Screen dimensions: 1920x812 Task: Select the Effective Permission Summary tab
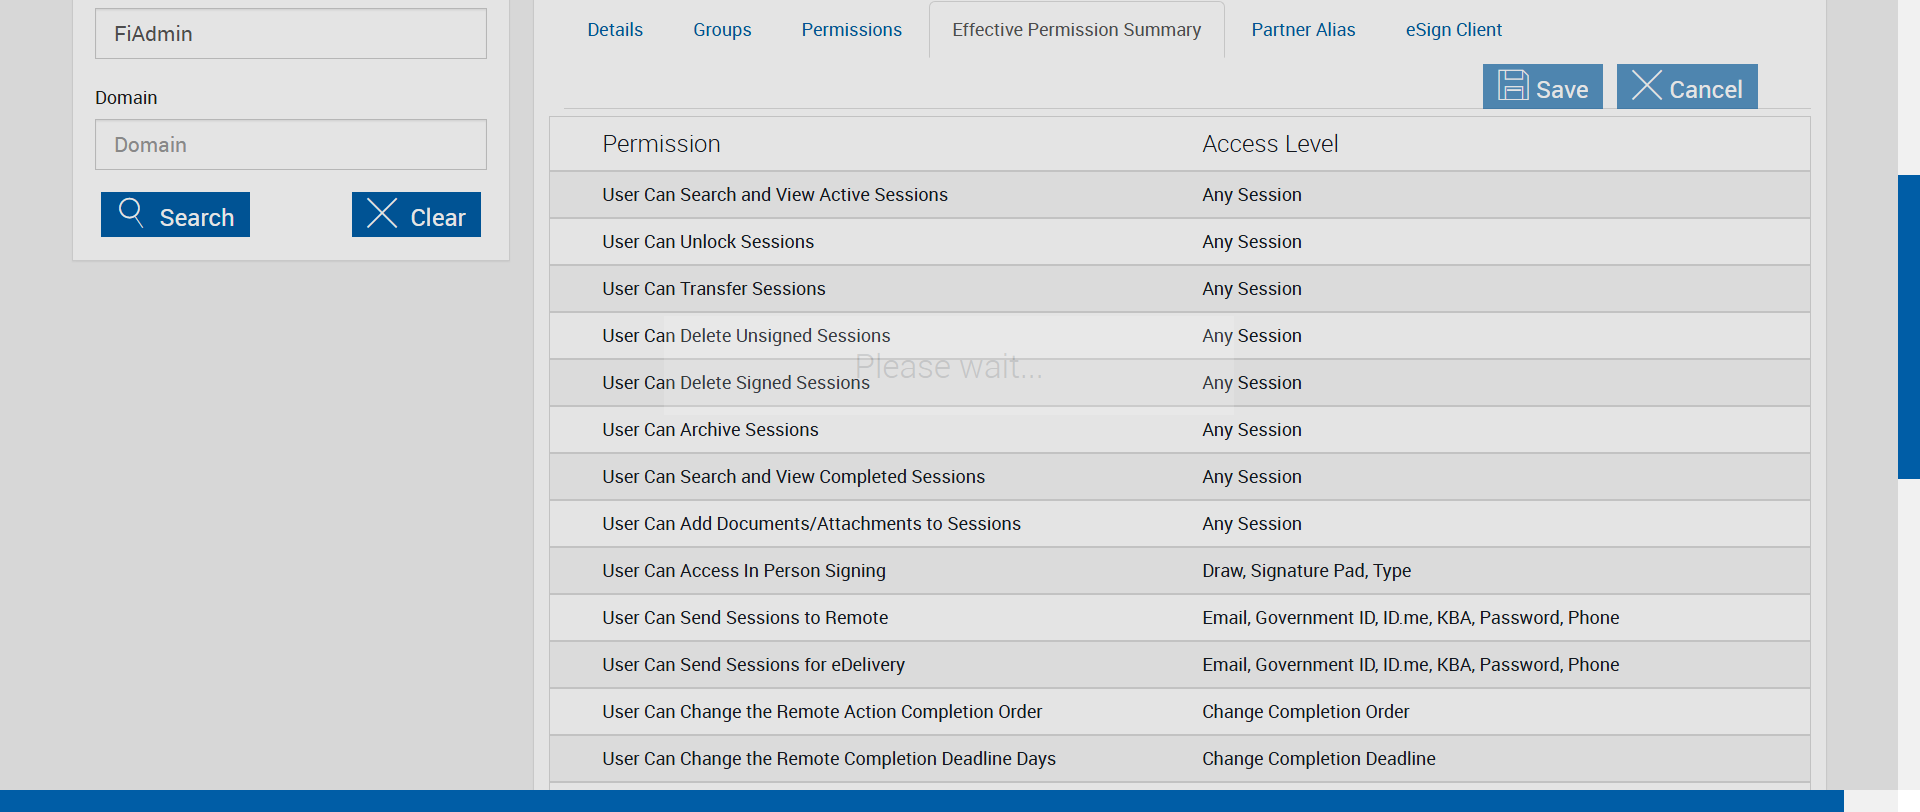[x=1076, y=30]
